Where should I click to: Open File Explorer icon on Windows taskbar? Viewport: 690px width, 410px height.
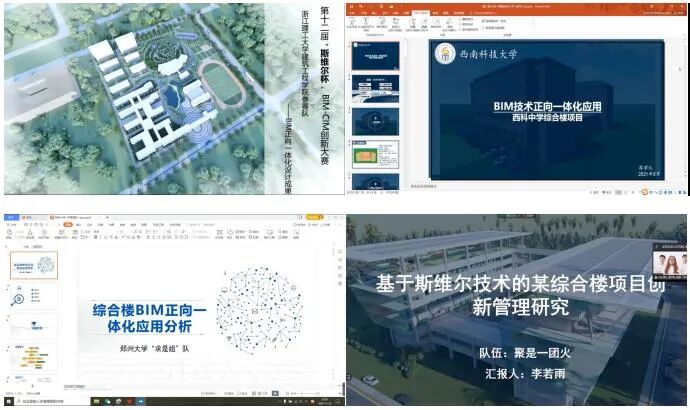(96, 402)
